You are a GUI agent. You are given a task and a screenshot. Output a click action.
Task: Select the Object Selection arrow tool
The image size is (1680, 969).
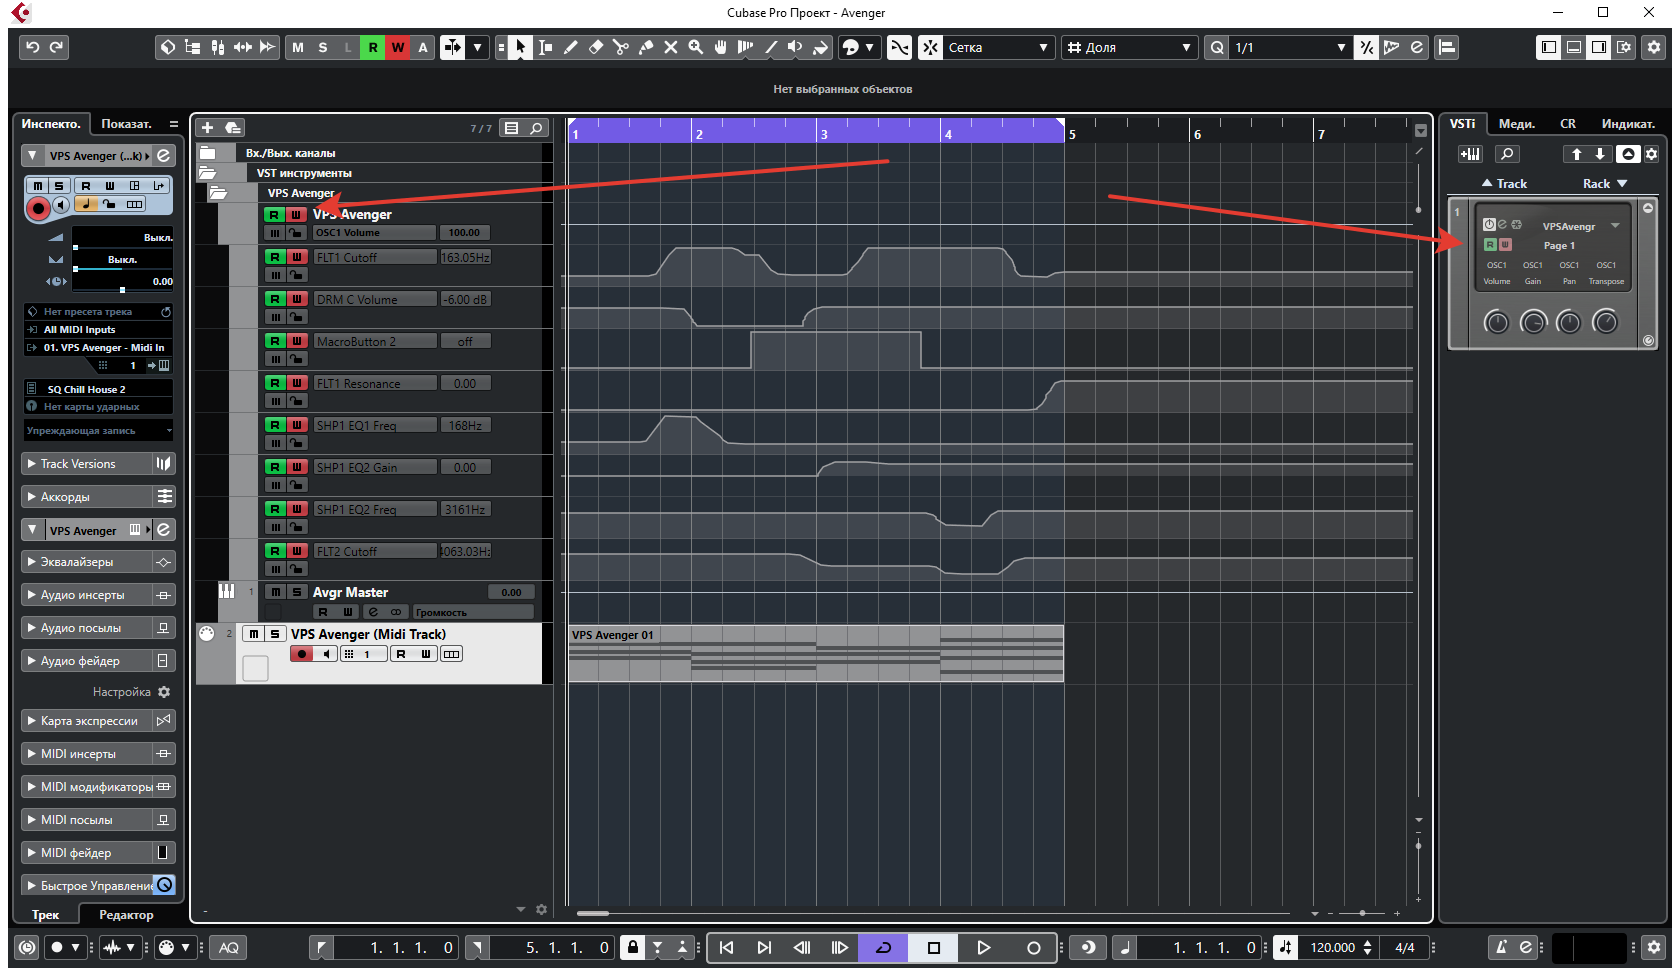point(520,47)
